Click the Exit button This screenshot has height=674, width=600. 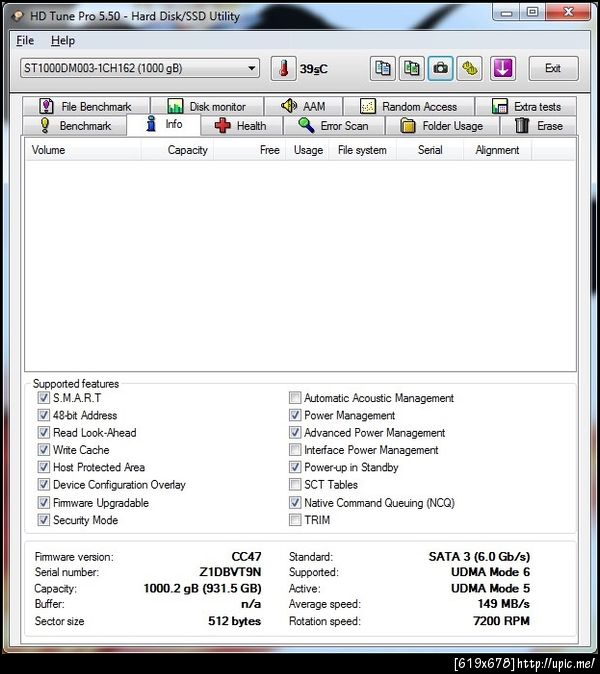click(x=553, y=68)
